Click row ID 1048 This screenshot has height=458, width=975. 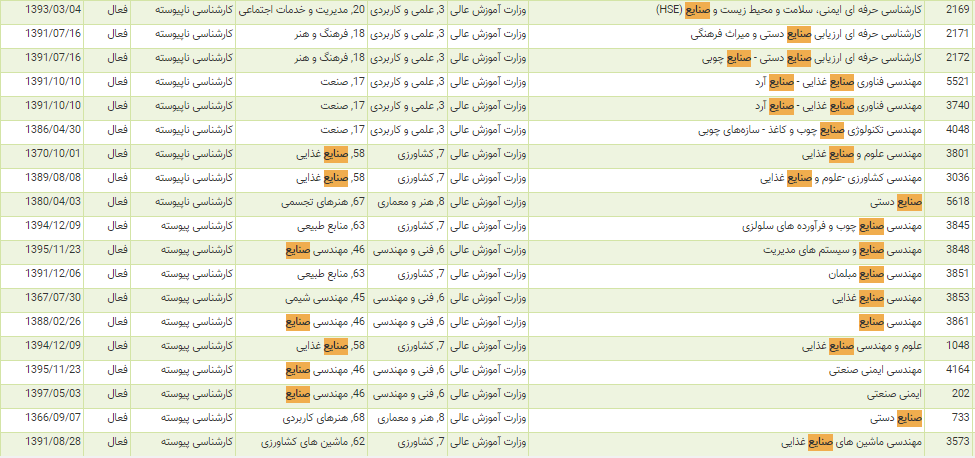point(957,346)
